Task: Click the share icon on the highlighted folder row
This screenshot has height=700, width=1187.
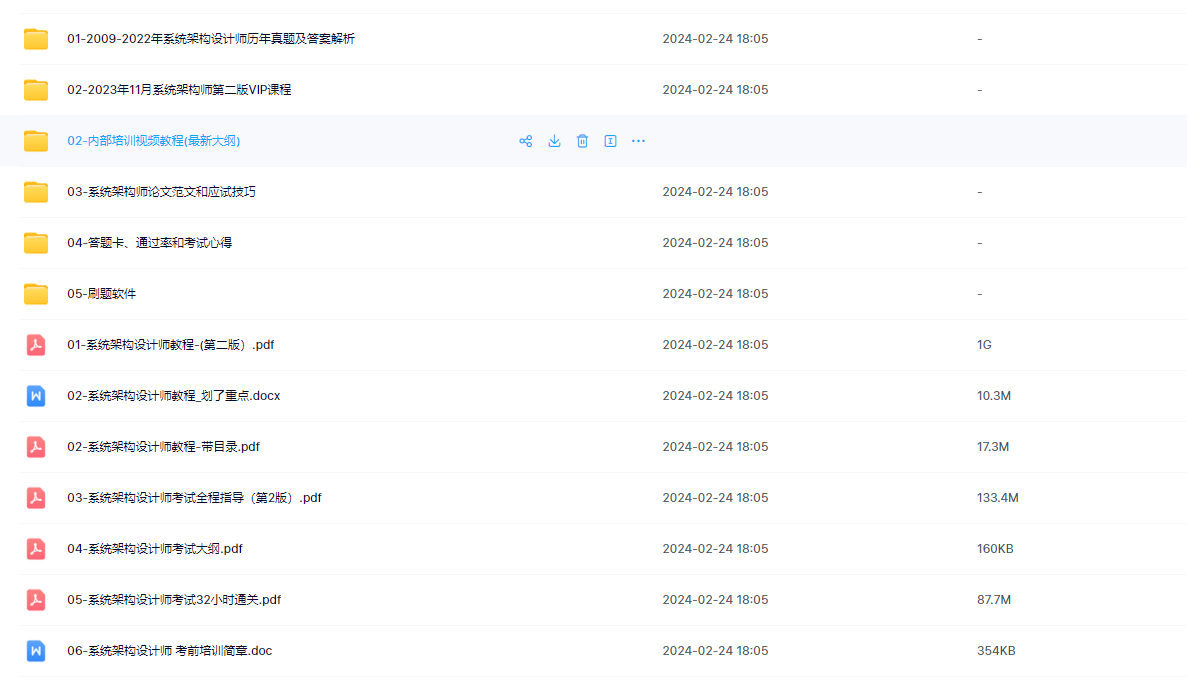Action: point(525,141)
